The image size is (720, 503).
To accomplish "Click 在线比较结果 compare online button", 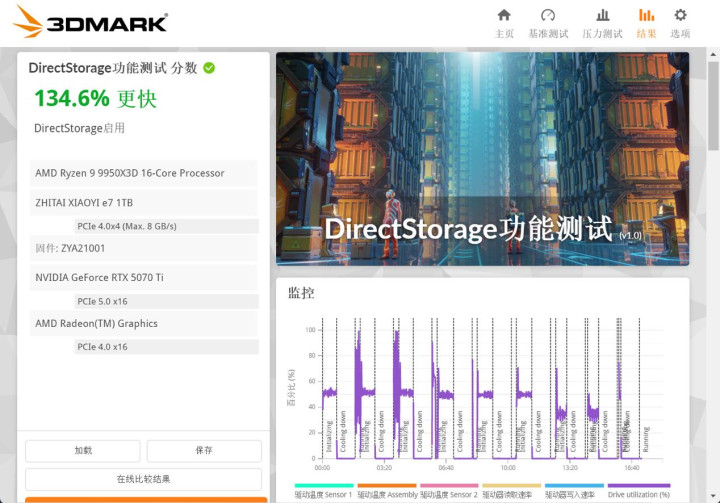I will point(143,479).
